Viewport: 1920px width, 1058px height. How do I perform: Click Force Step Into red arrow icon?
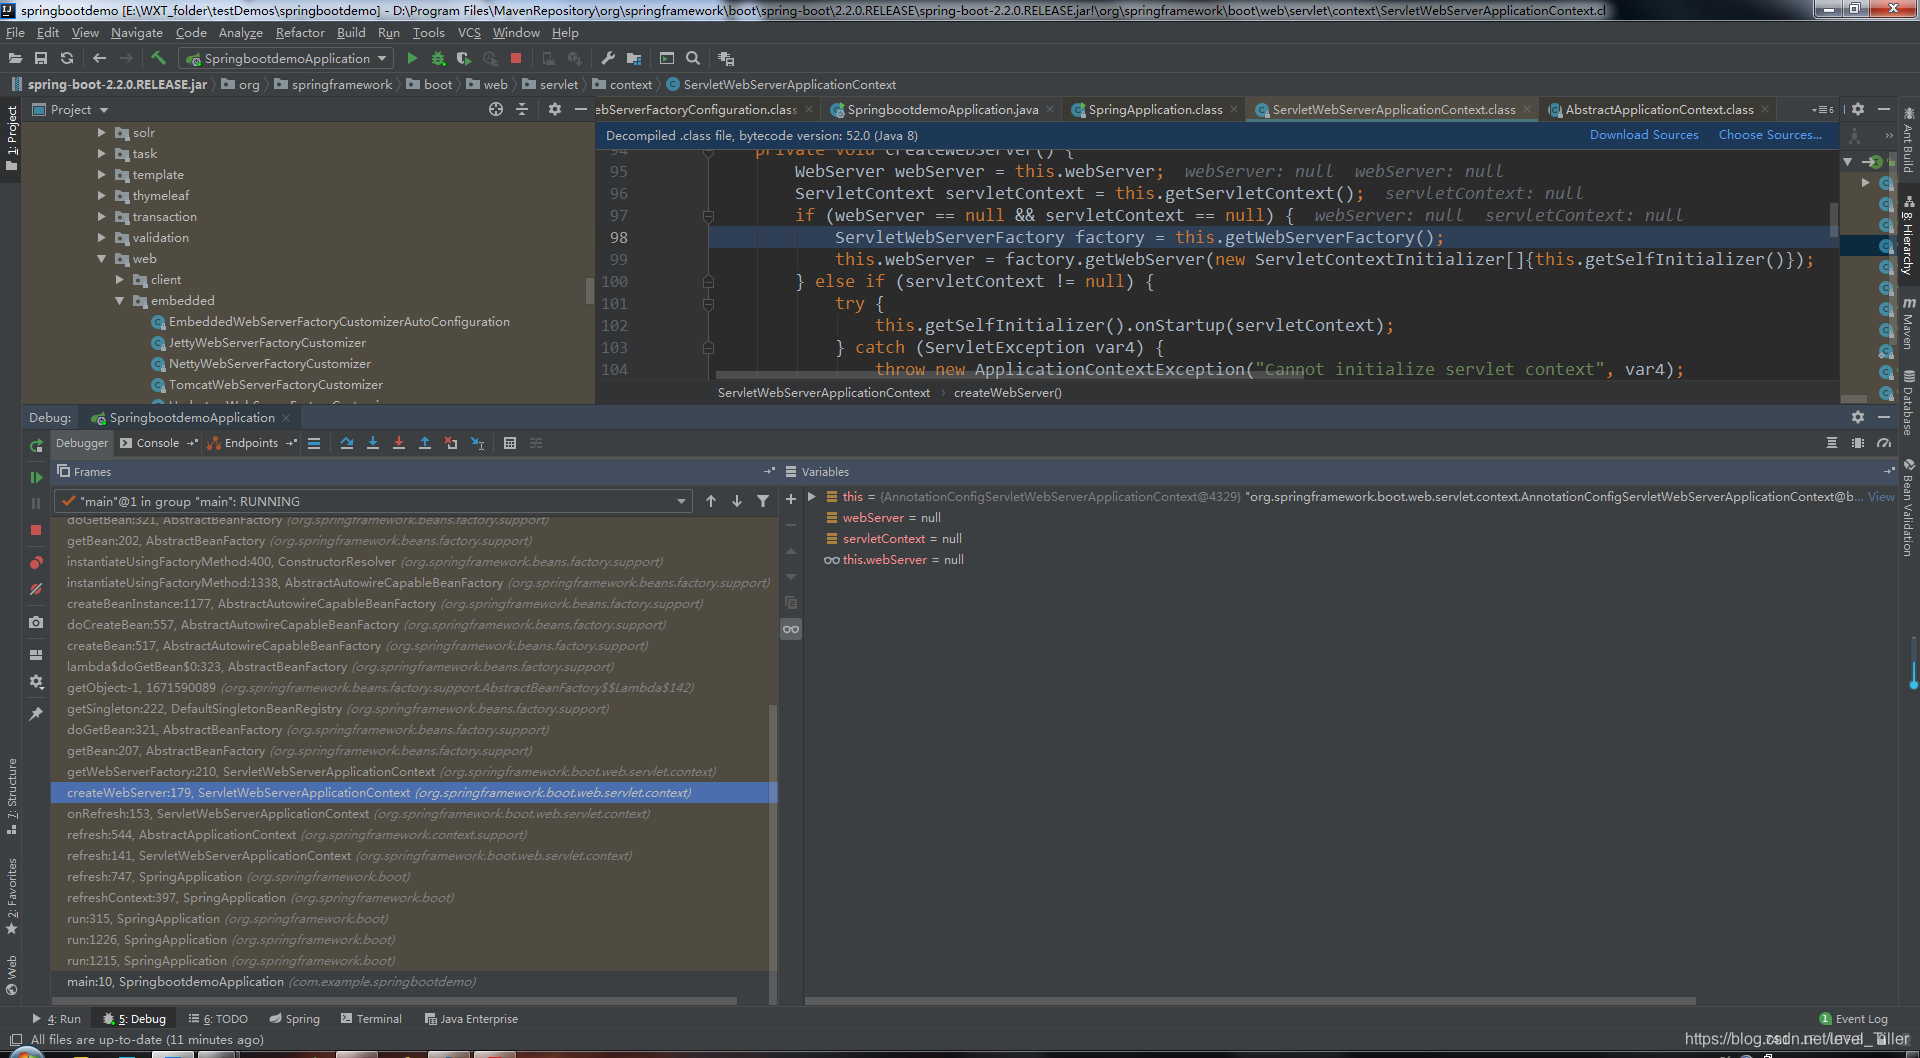point(399,443)
